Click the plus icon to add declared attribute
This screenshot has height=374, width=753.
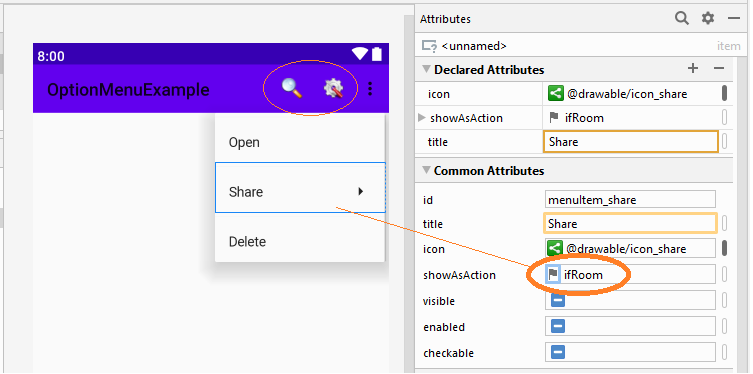(692, 69)
